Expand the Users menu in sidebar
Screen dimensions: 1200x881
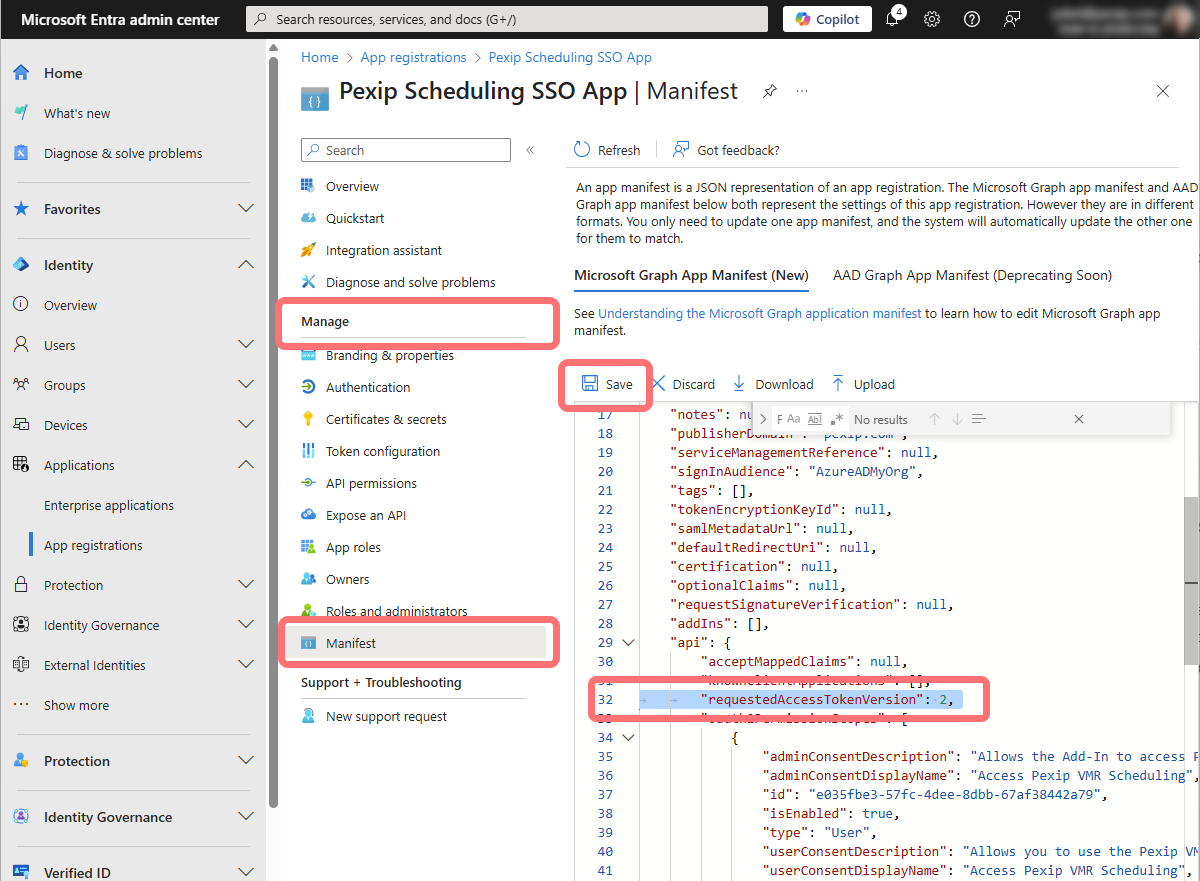click(x=245, y=345)
